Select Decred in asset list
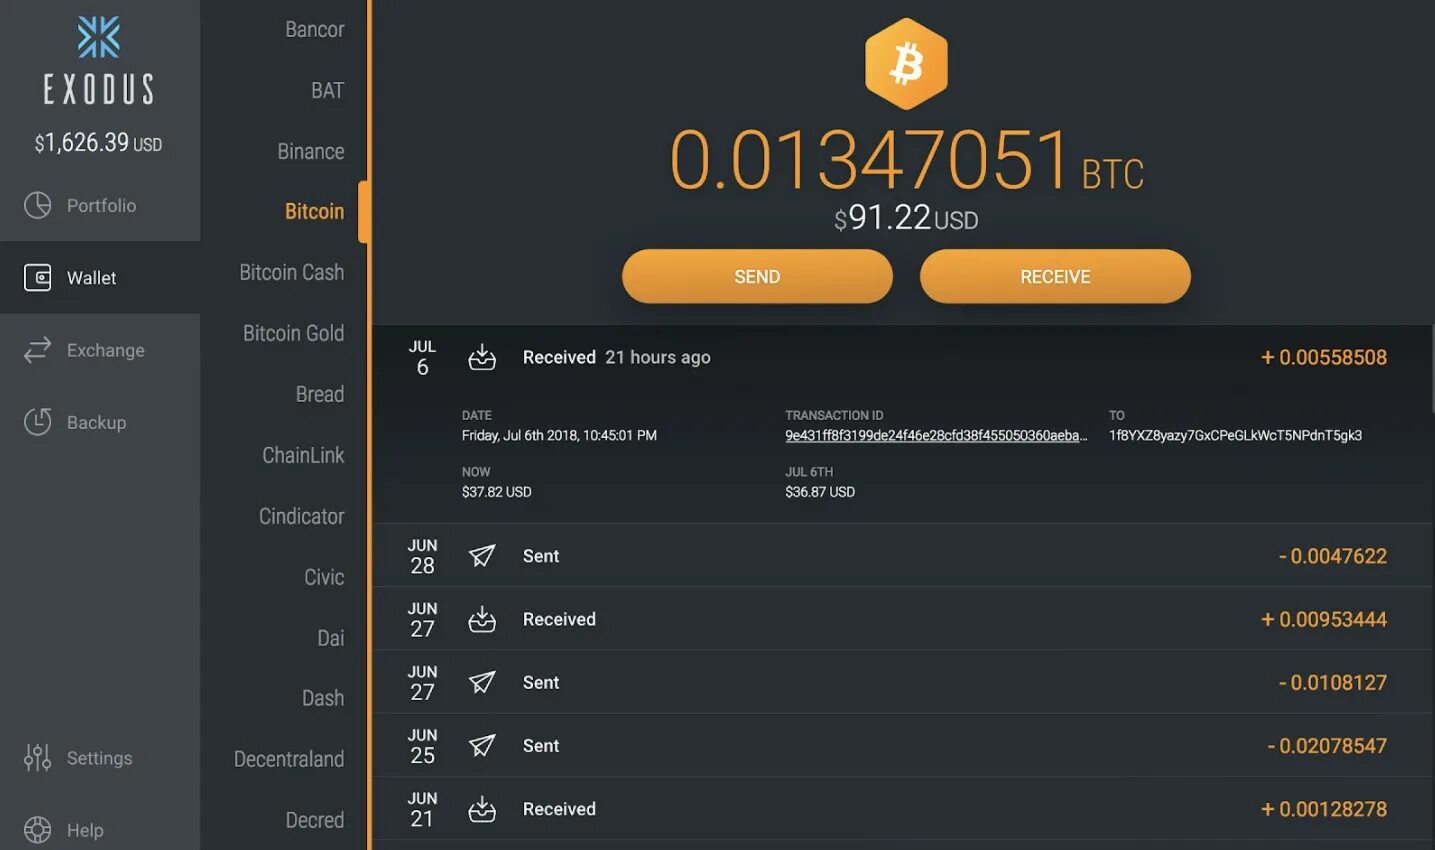Image resolution: width=1435 pixels, height=850 pixels. (x=315, y=820)
